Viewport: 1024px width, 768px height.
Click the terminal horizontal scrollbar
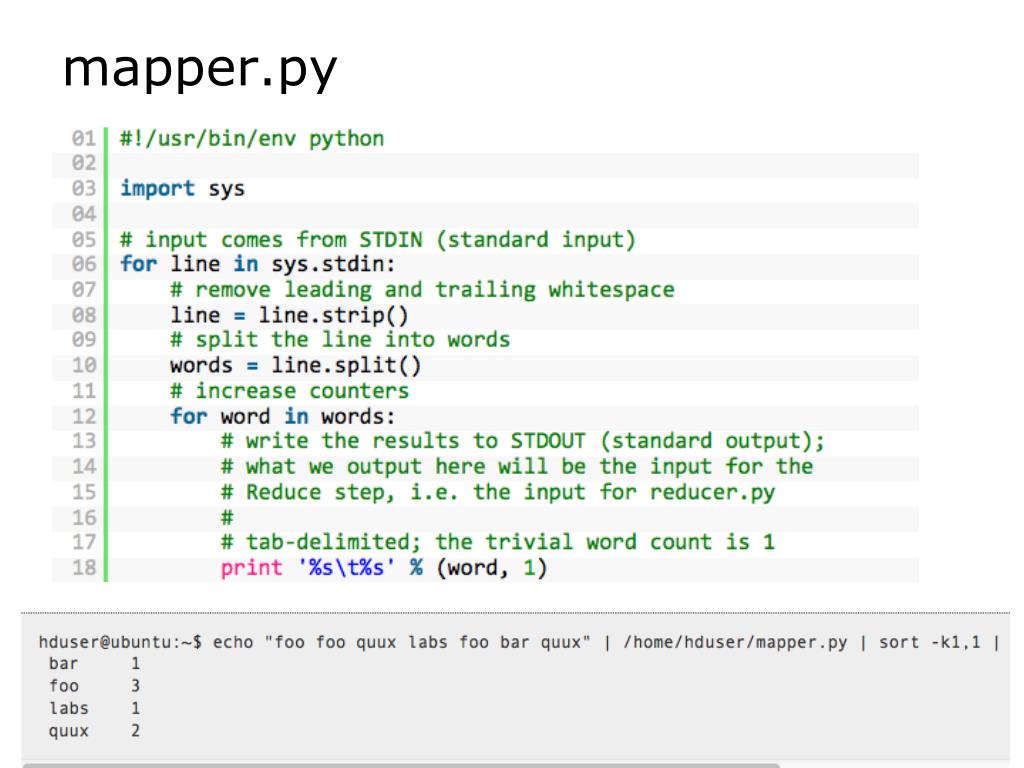(401, 765)
